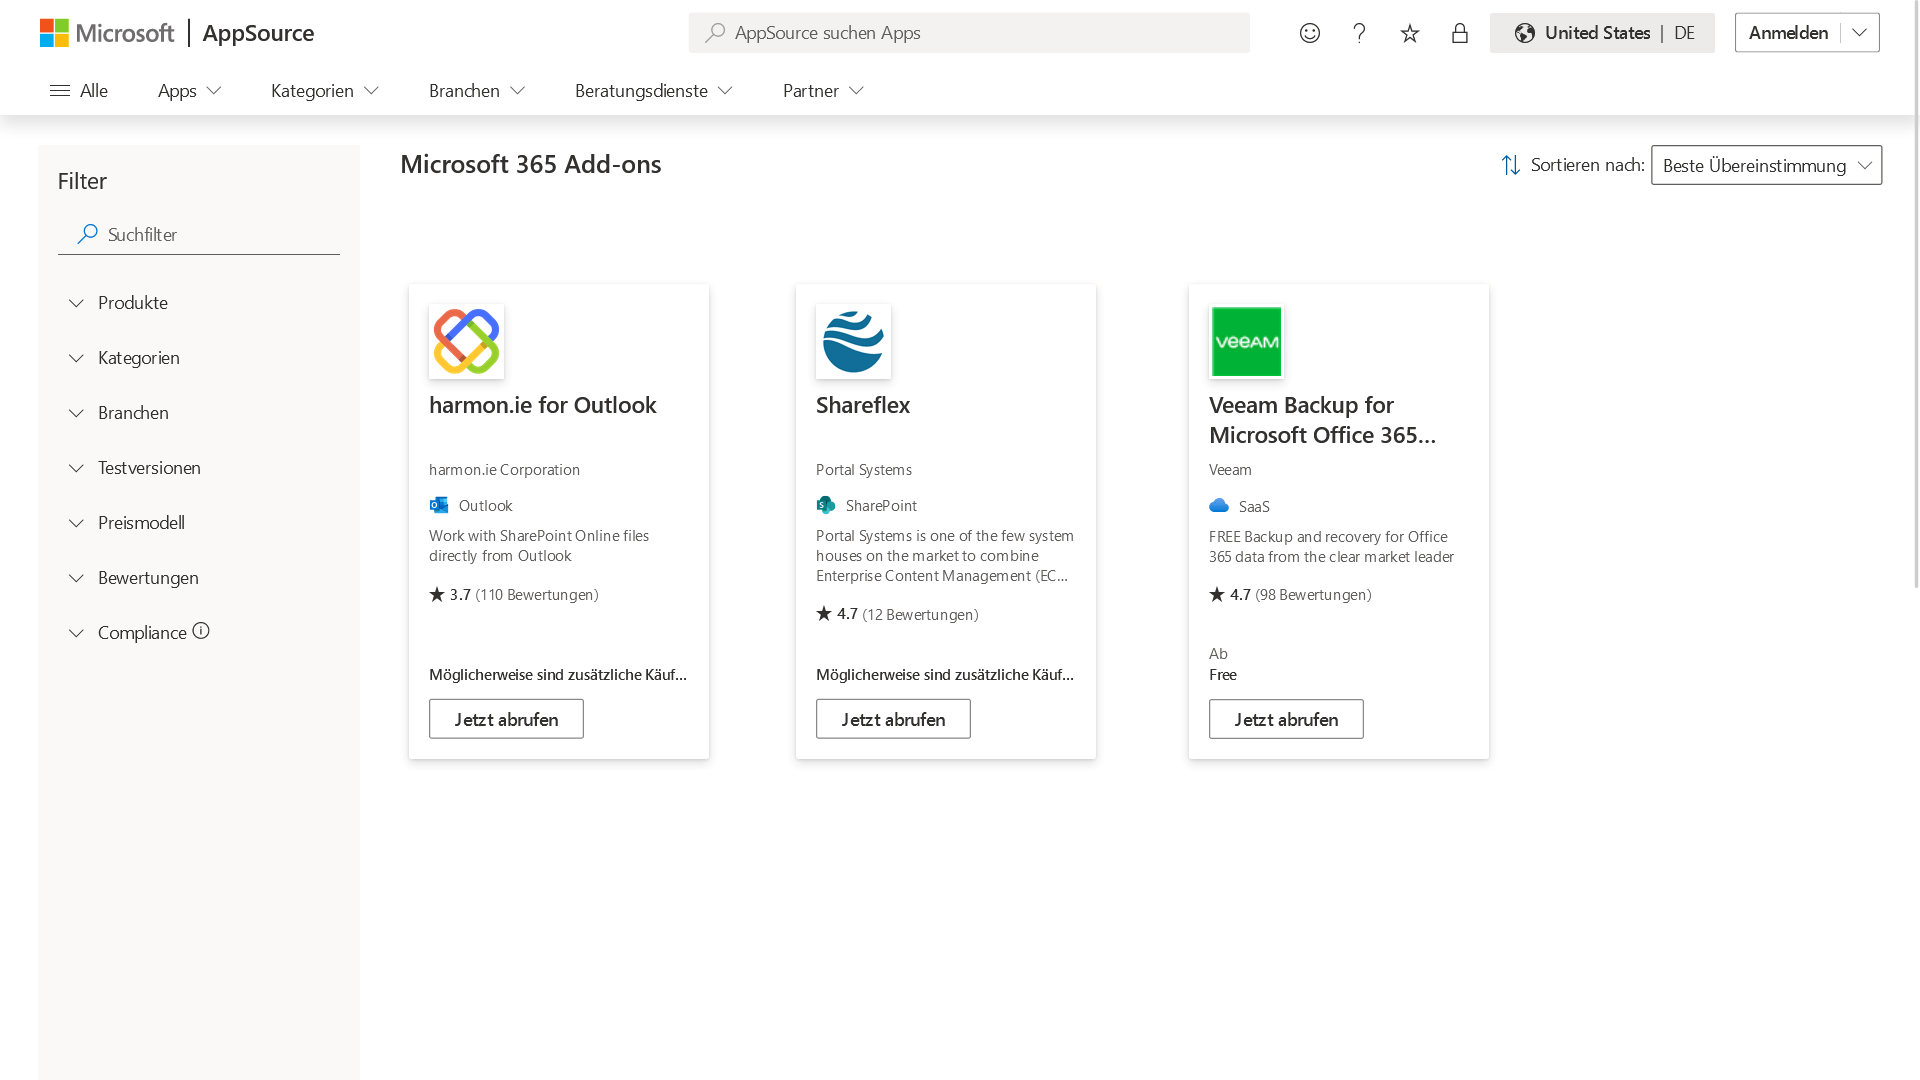Click the 12 Bewertungen text
This screenshot has width=1920, height=1080.
coord(920,614)
